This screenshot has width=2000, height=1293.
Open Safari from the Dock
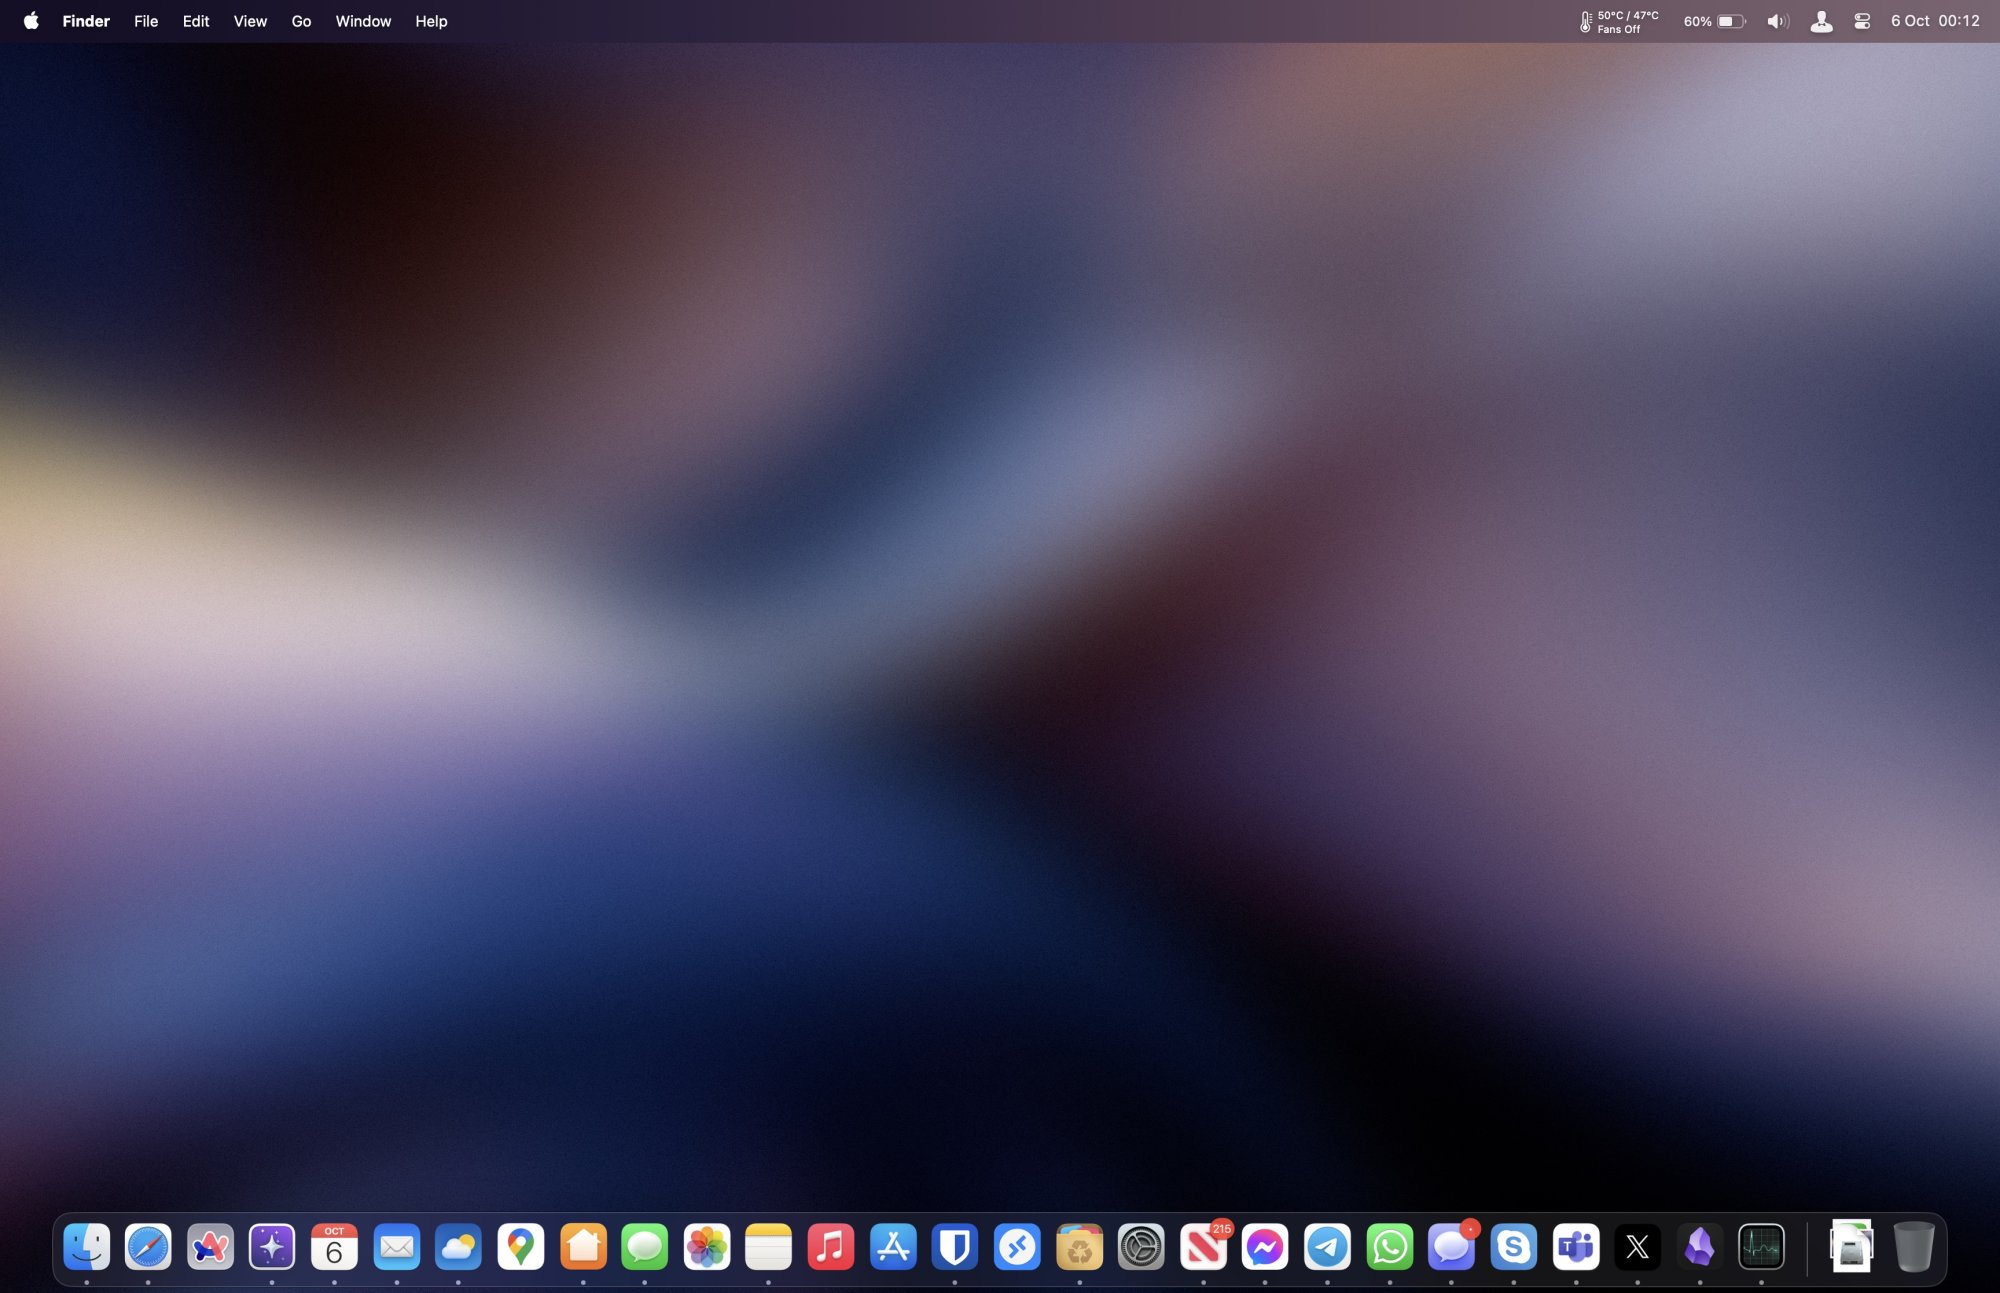[x=148, y=1247]
